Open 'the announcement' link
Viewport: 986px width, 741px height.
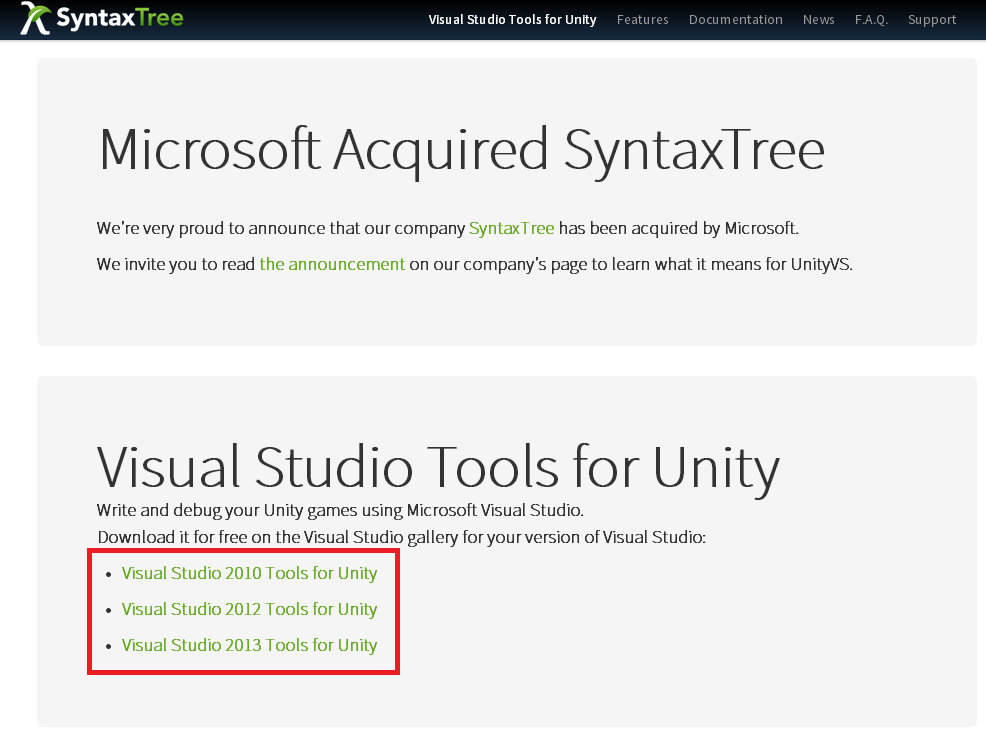click(332, 264)
